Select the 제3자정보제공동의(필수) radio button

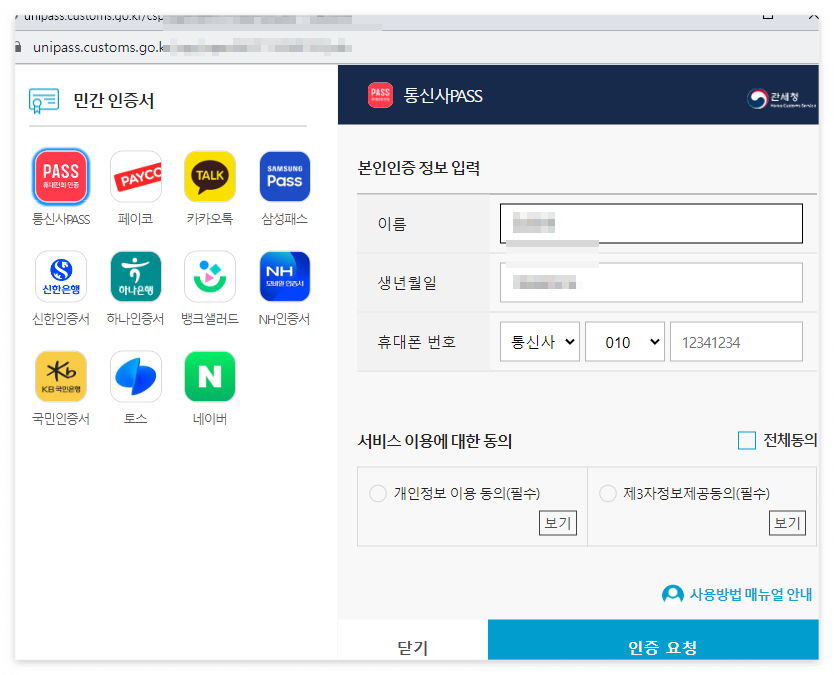pos(607,493)
